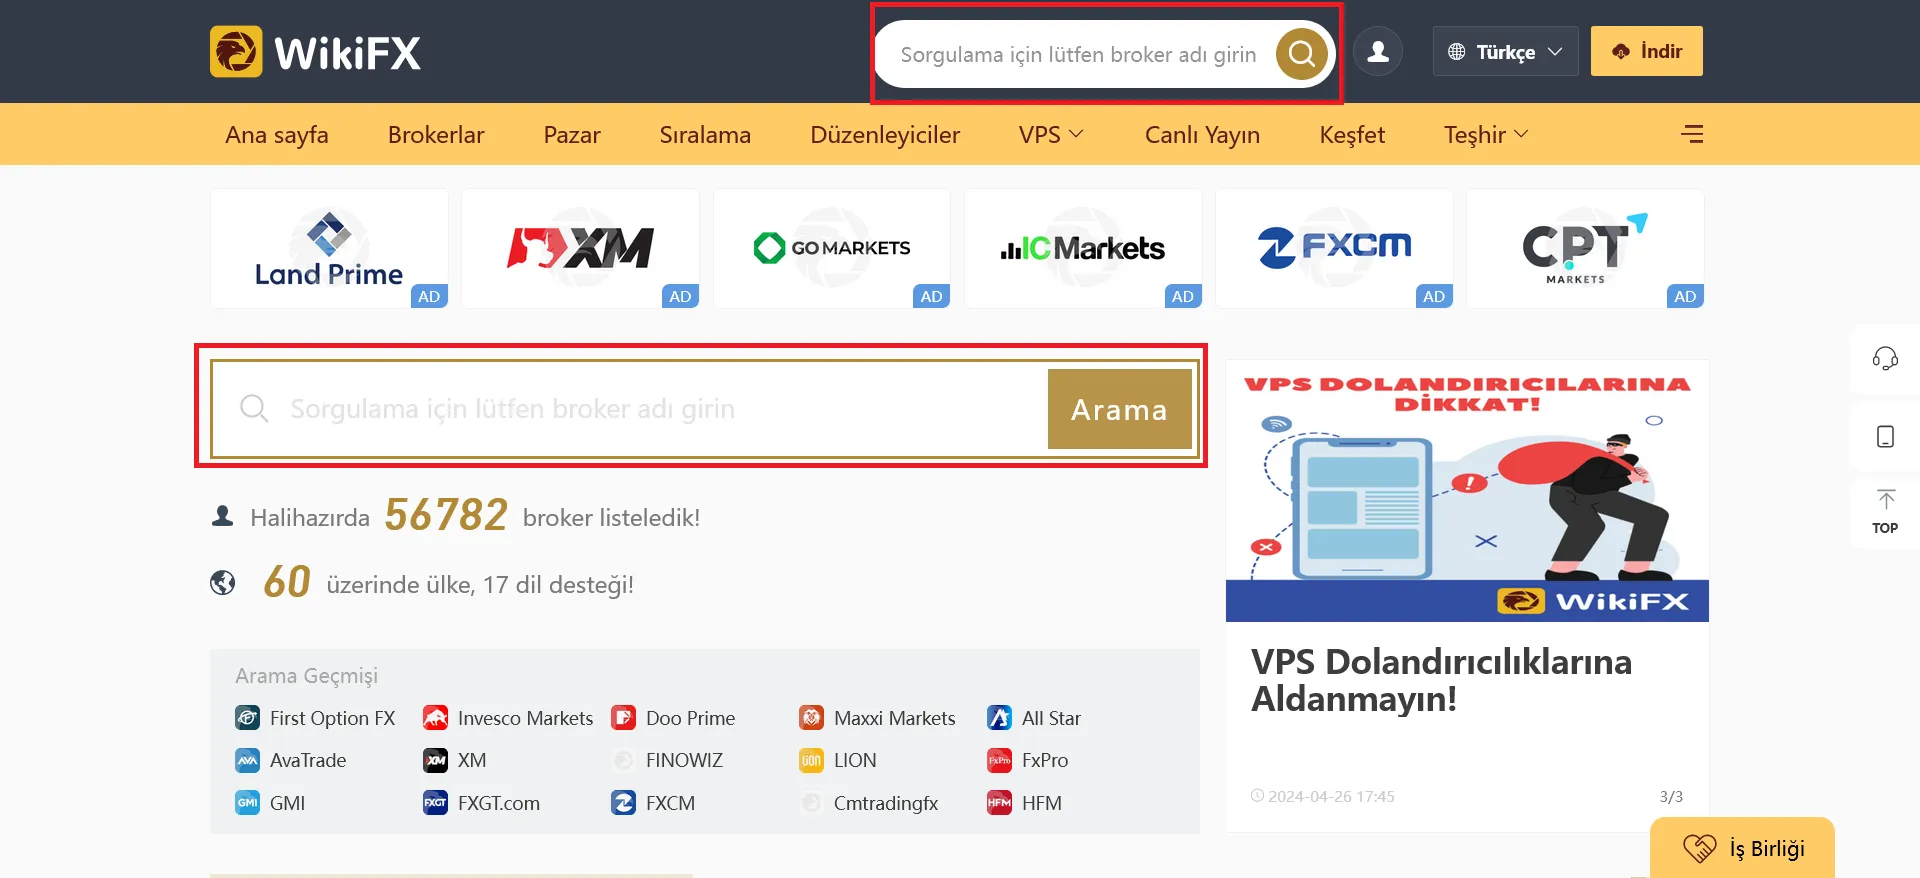This screenshot has height=878, width=1920.
Task: Open the Canlı Yayın menu item
Action: 1202,134
